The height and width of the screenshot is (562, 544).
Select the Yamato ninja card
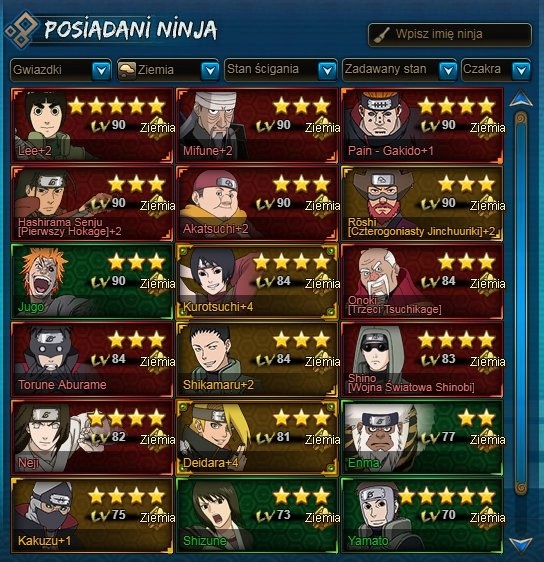[422, 516]
